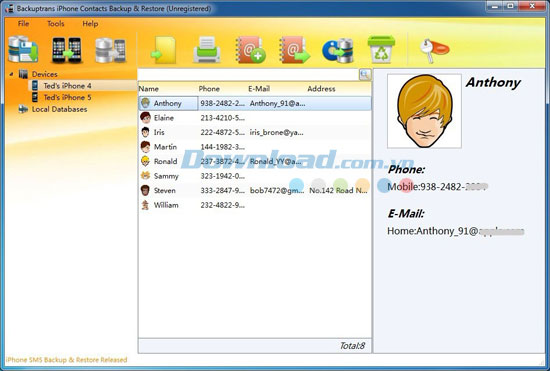Click Elaine's avatar icon in list
Image resolution: width=550 pixels, height=371 pixels.
146,117
